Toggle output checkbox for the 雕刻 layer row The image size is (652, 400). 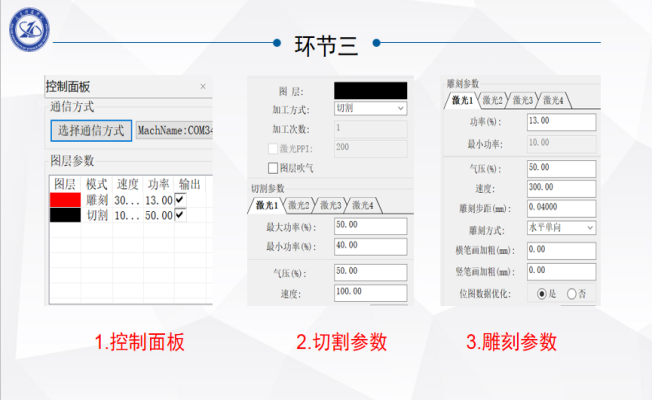tap(180, 200)
